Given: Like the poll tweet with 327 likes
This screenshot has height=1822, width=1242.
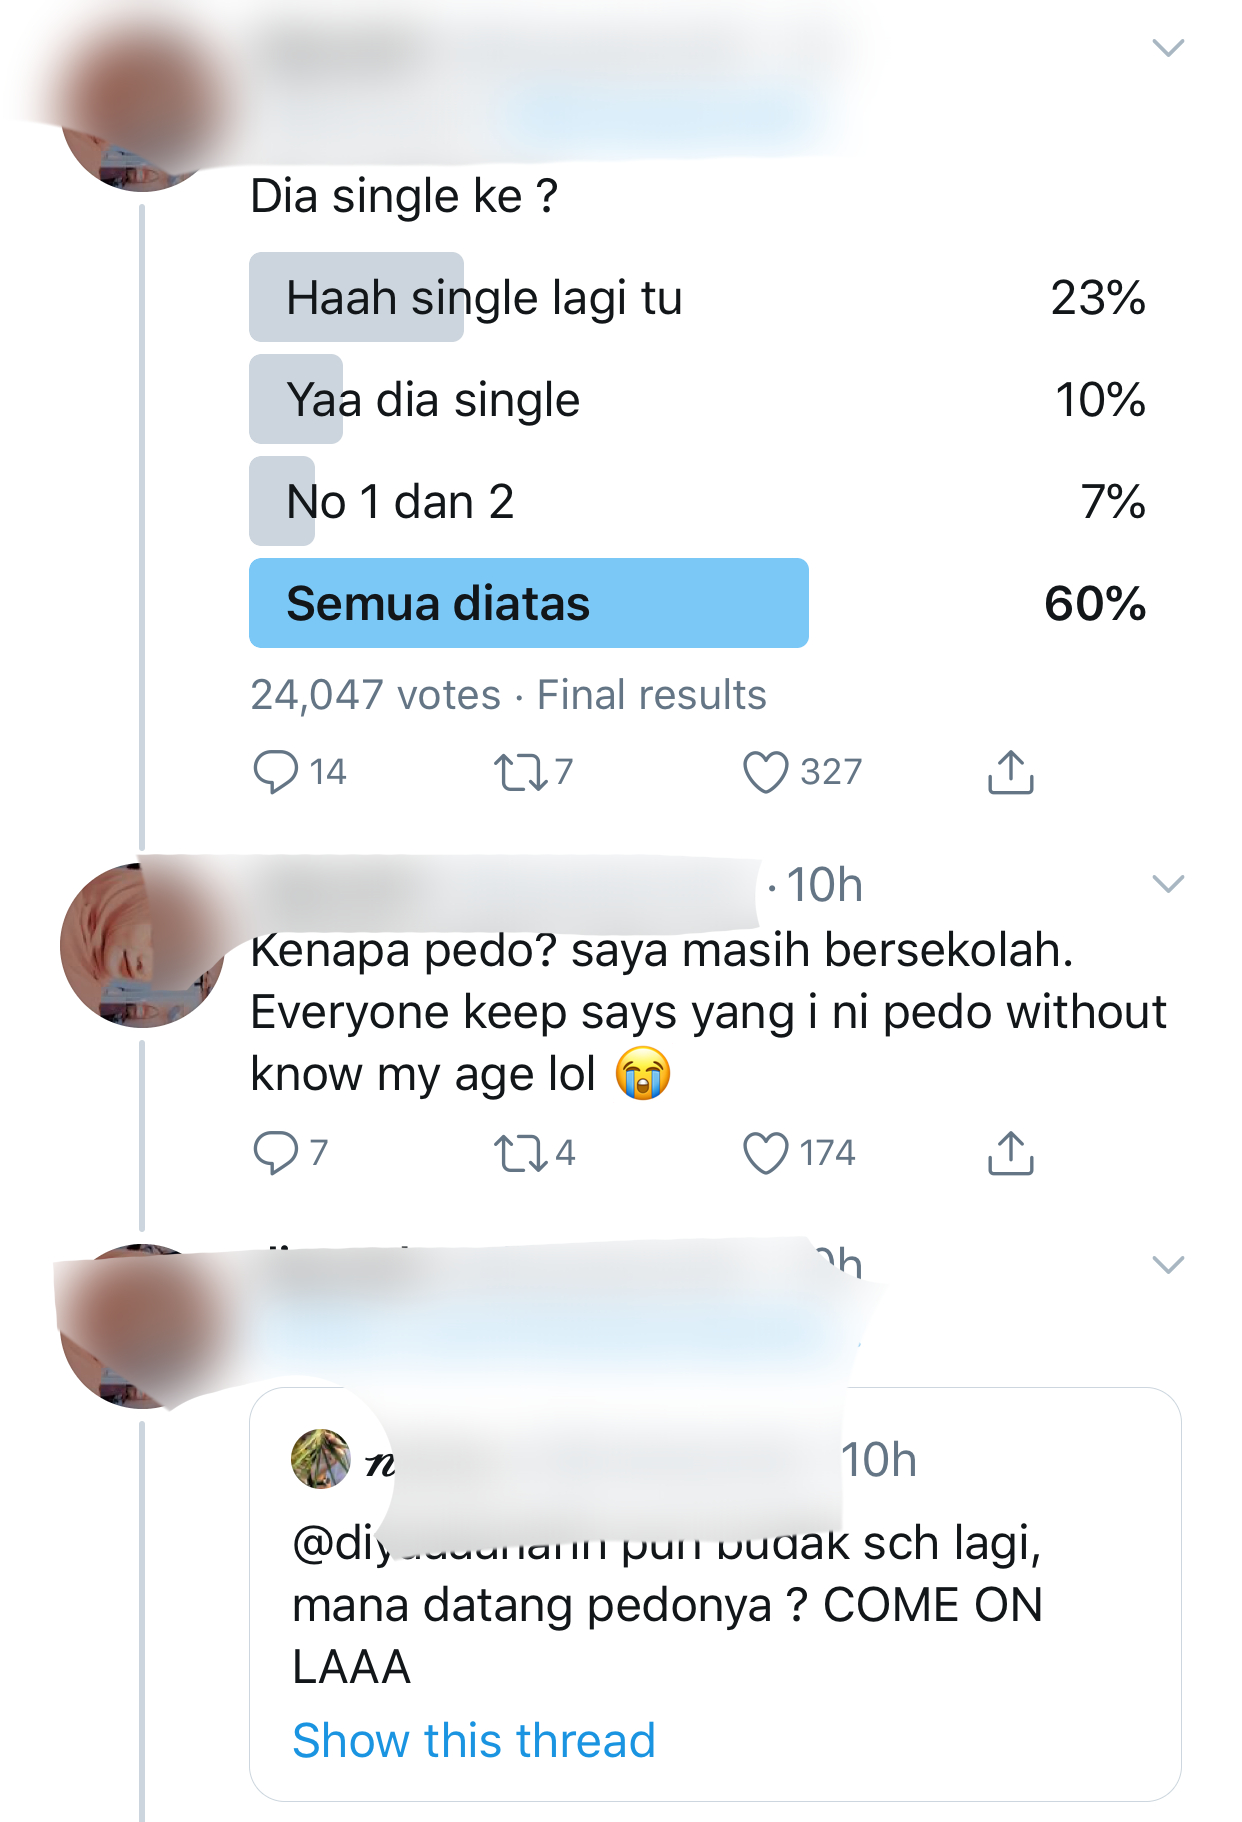Looking at the screenshot, I should tap(766, 772).
